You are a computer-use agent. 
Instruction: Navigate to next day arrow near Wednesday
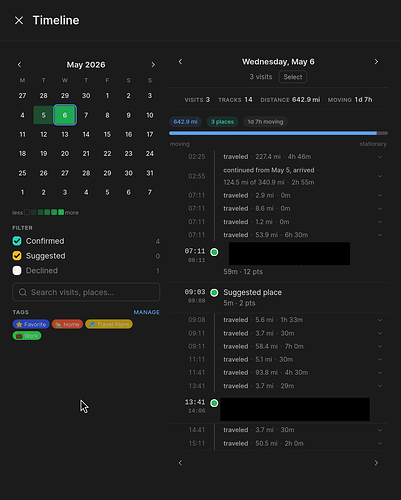[376, 62]
